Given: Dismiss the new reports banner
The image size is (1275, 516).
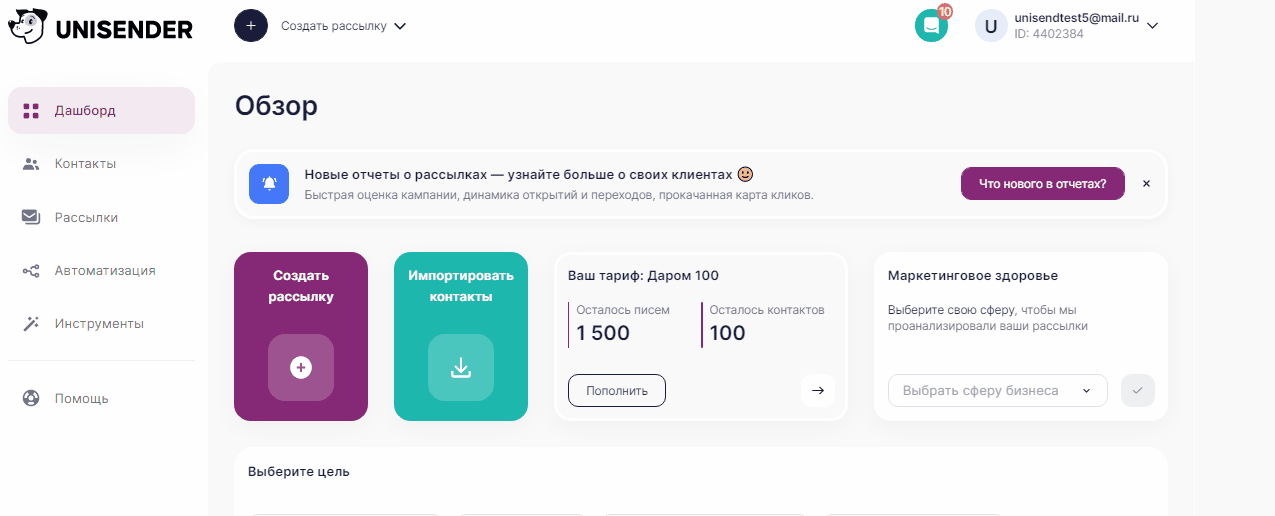Looking at the screenshot, I should [x=1146, y=184].
